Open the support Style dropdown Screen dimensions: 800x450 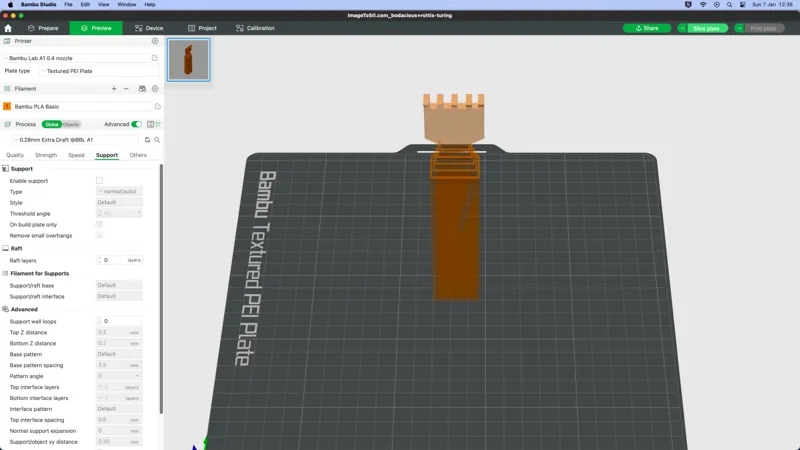(119, 203)
